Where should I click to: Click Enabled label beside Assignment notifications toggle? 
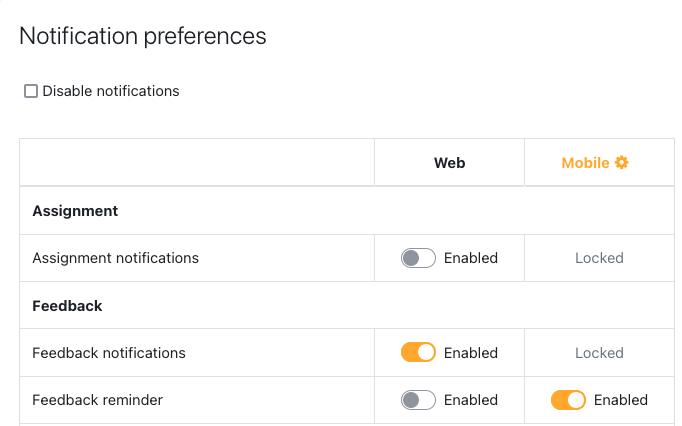(471, 258)
